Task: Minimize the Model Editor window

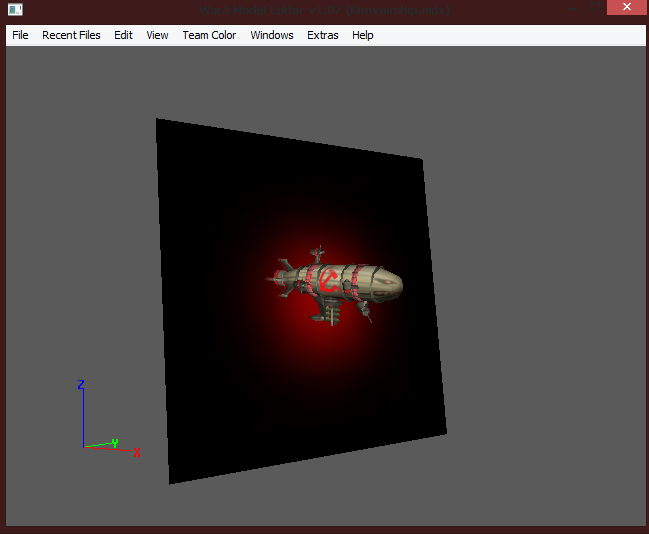Action: click(x=572, y=7)
